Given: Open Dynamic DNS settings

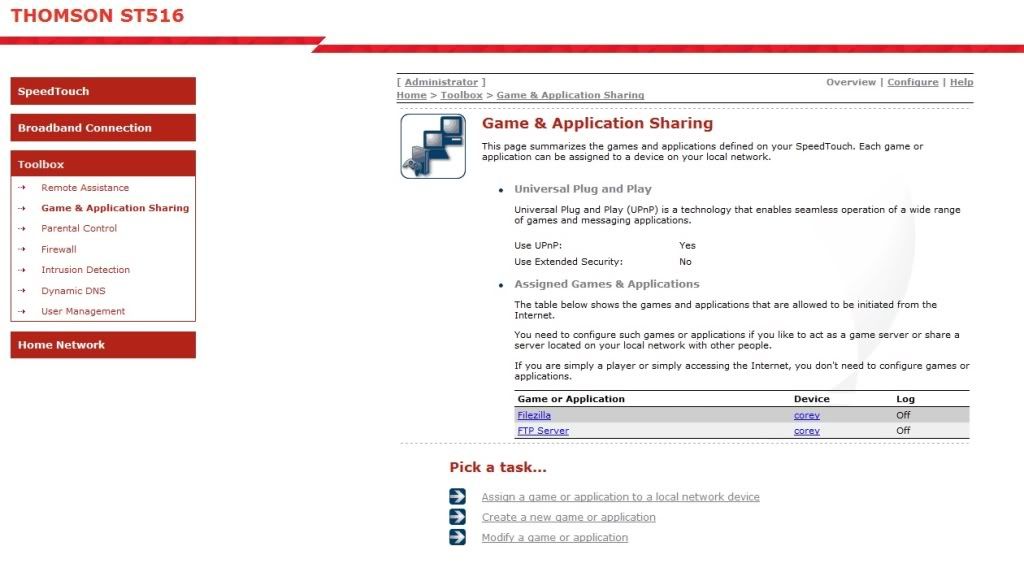Looking at the screenshot, I should [x=73, y=291].
